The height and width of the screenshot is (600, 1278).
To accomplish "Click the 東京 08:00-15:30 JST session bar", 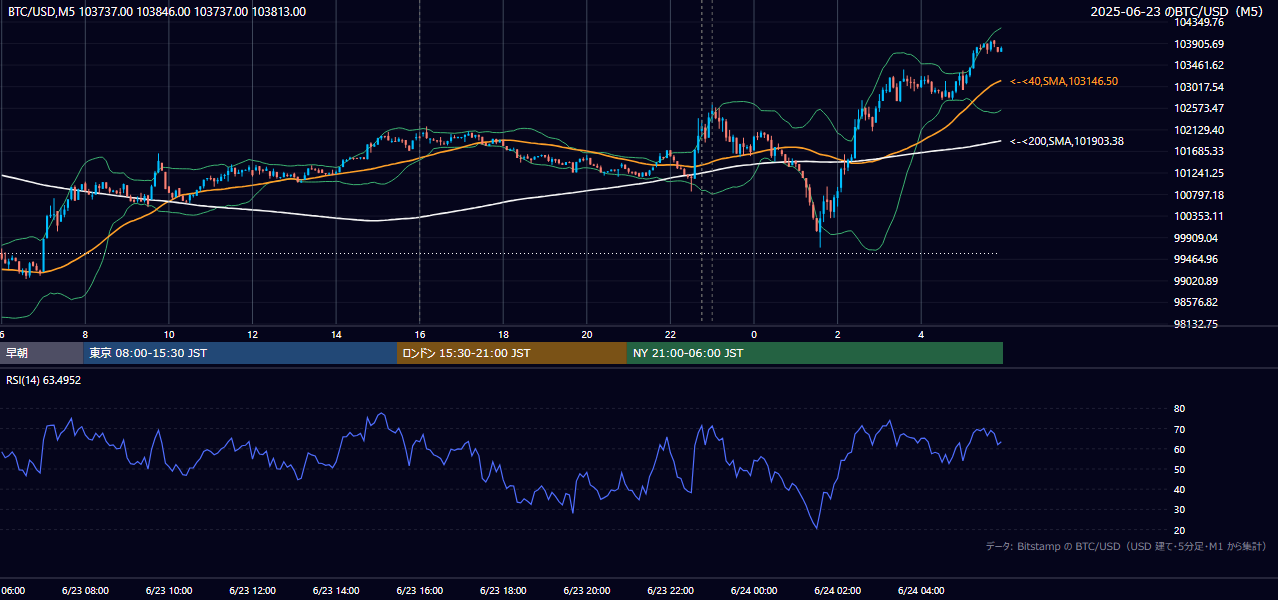I will [240, 353].
